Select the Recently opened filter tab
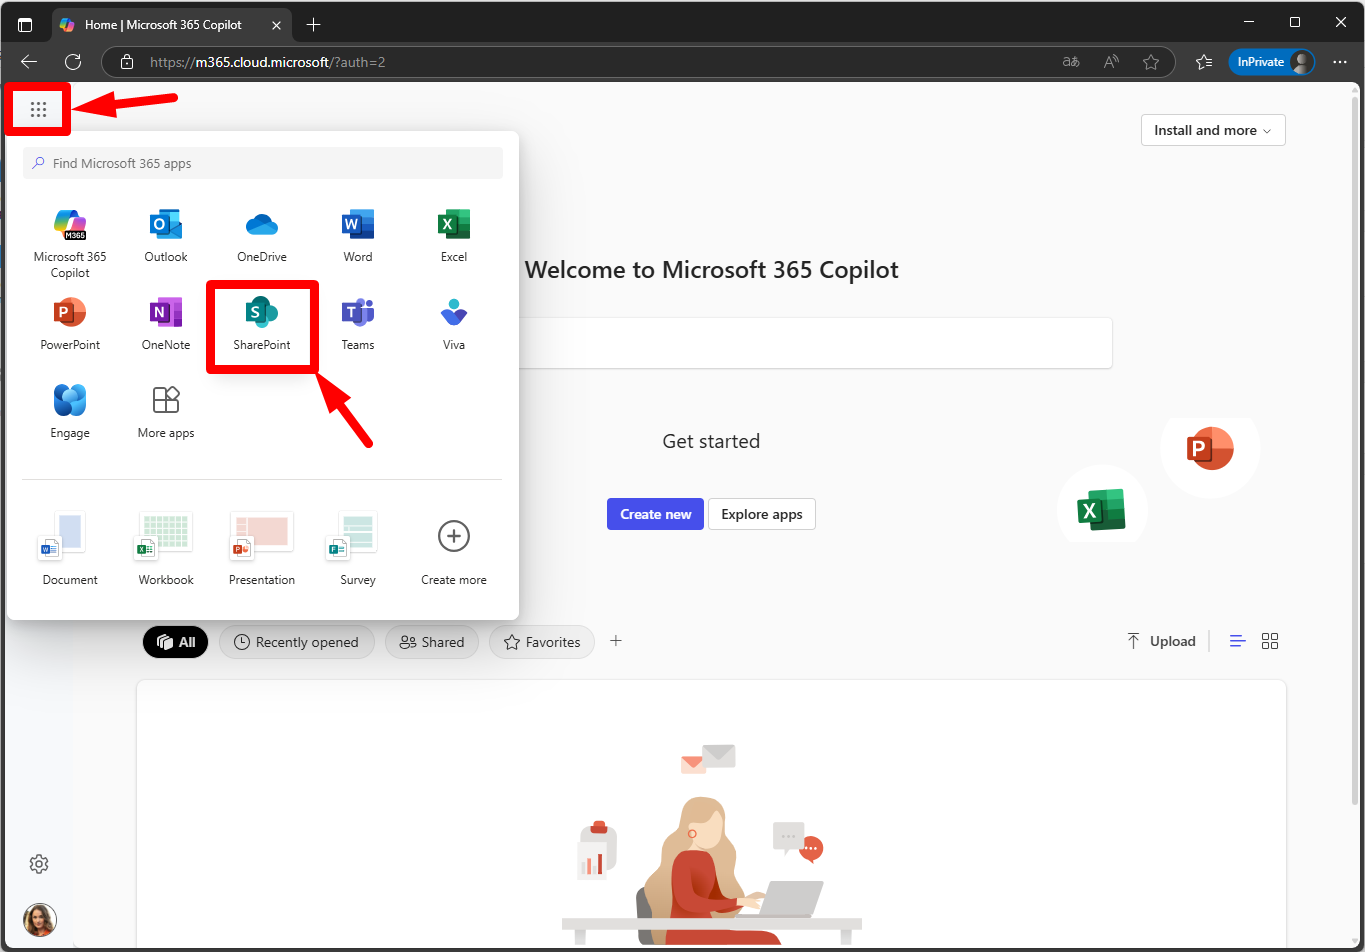The height and width of the screenshot is (952, 1365). (x=296, y=642)
